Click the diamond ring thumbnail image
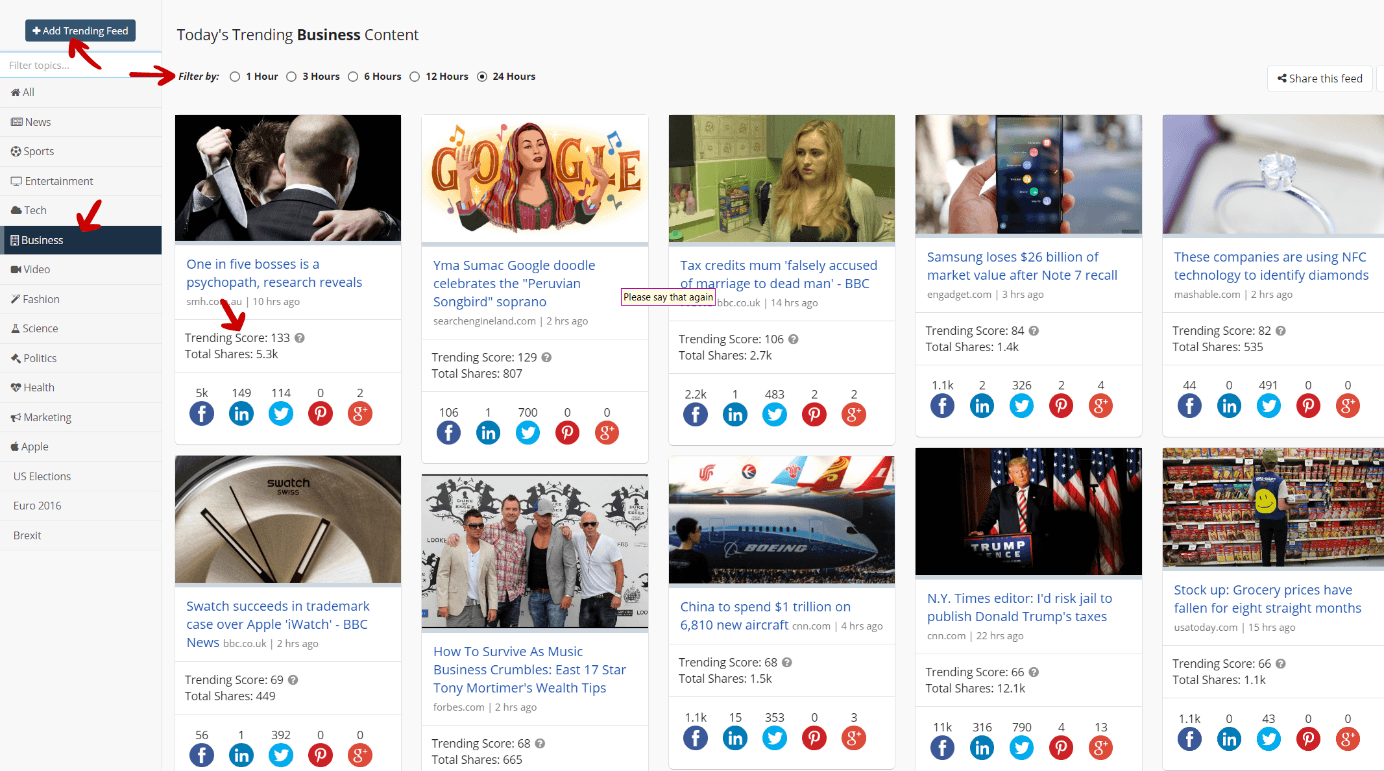Screen dimensions: 1384x771 point(1272,175)
